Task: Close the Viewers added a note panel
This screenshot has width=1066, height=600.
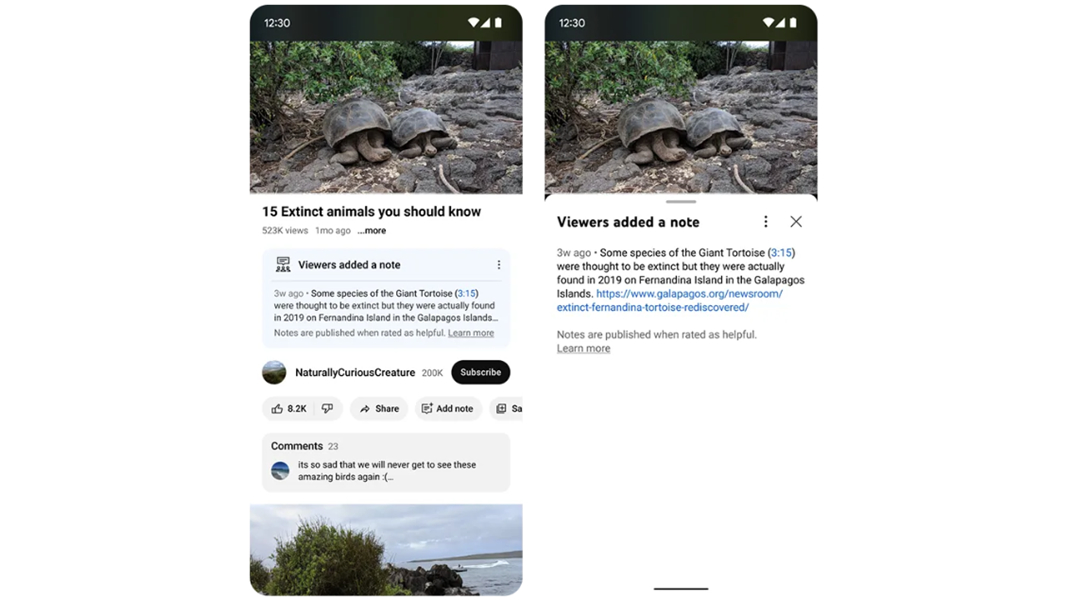Action: [796, 221]
